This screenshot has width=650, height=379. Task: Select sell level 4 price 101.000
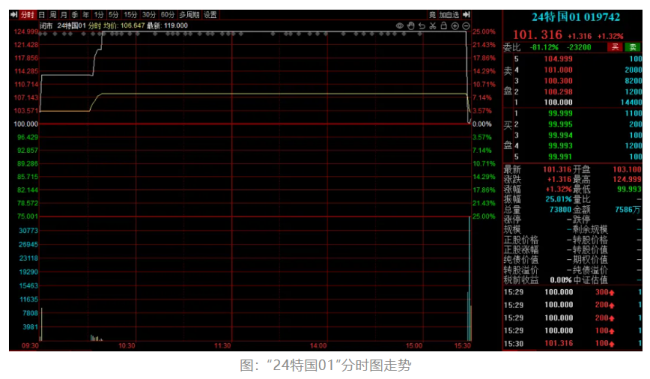point(558,70)
